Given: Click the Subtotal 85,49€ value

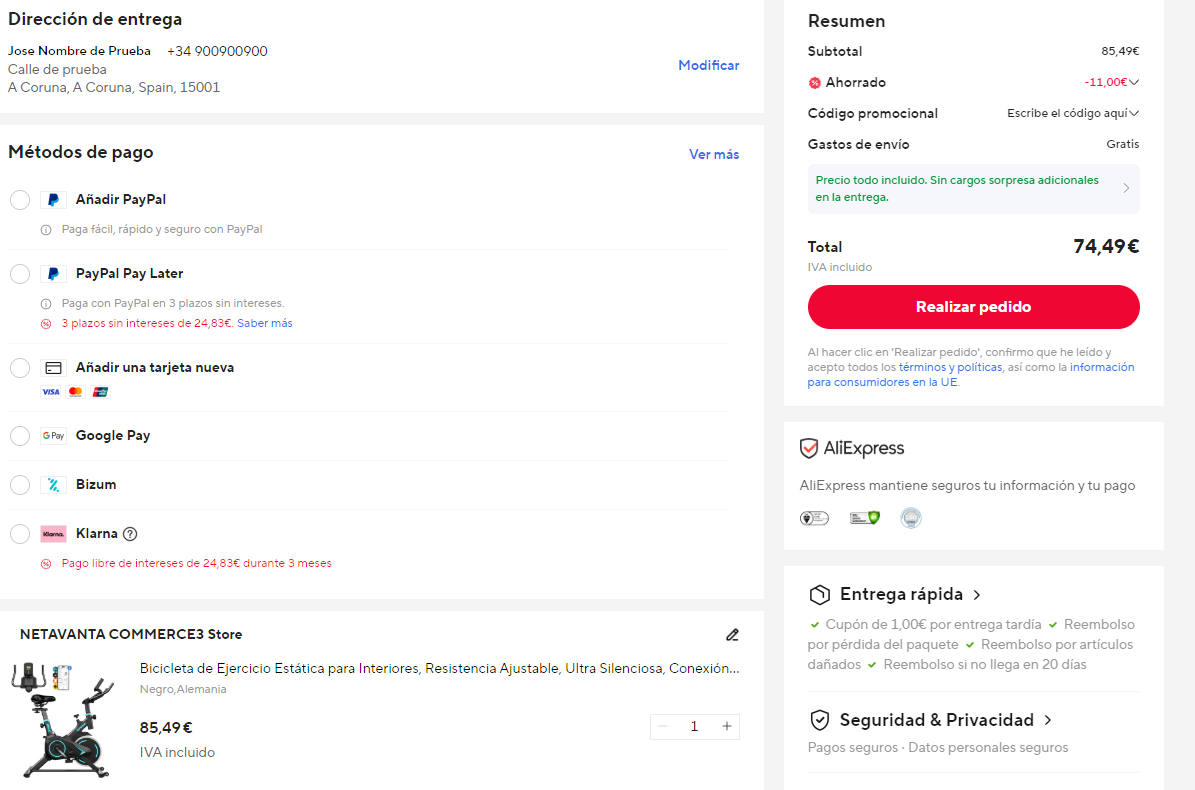Looking at the screenshot, I should [1120, 52].
